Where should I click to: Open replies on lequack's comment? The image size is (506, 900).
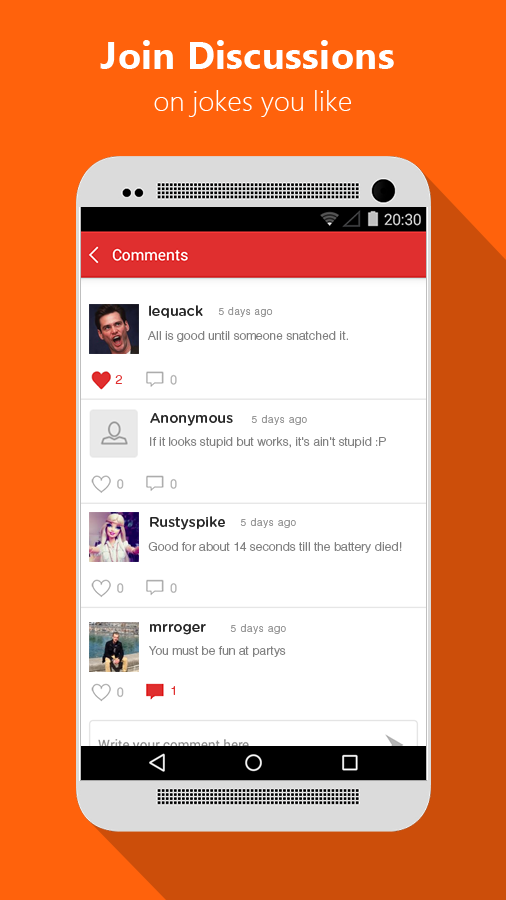pyautogui.click(x=155, y=379)
